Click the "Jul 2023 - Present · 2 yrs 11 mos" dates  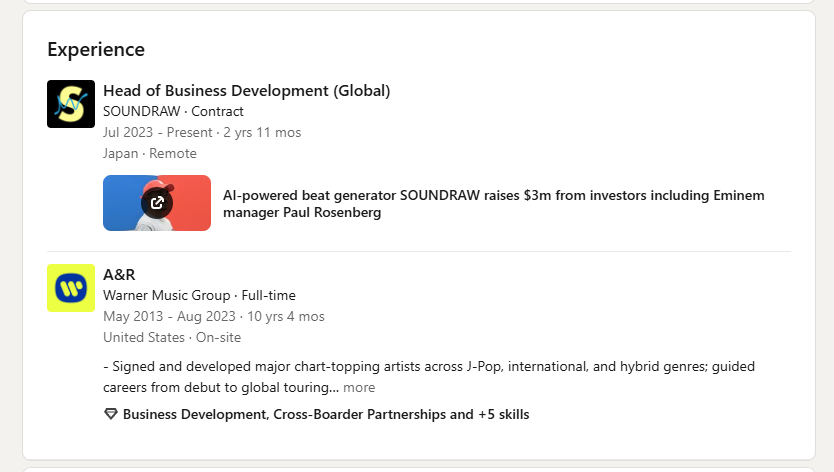click(x=202, y=133)
